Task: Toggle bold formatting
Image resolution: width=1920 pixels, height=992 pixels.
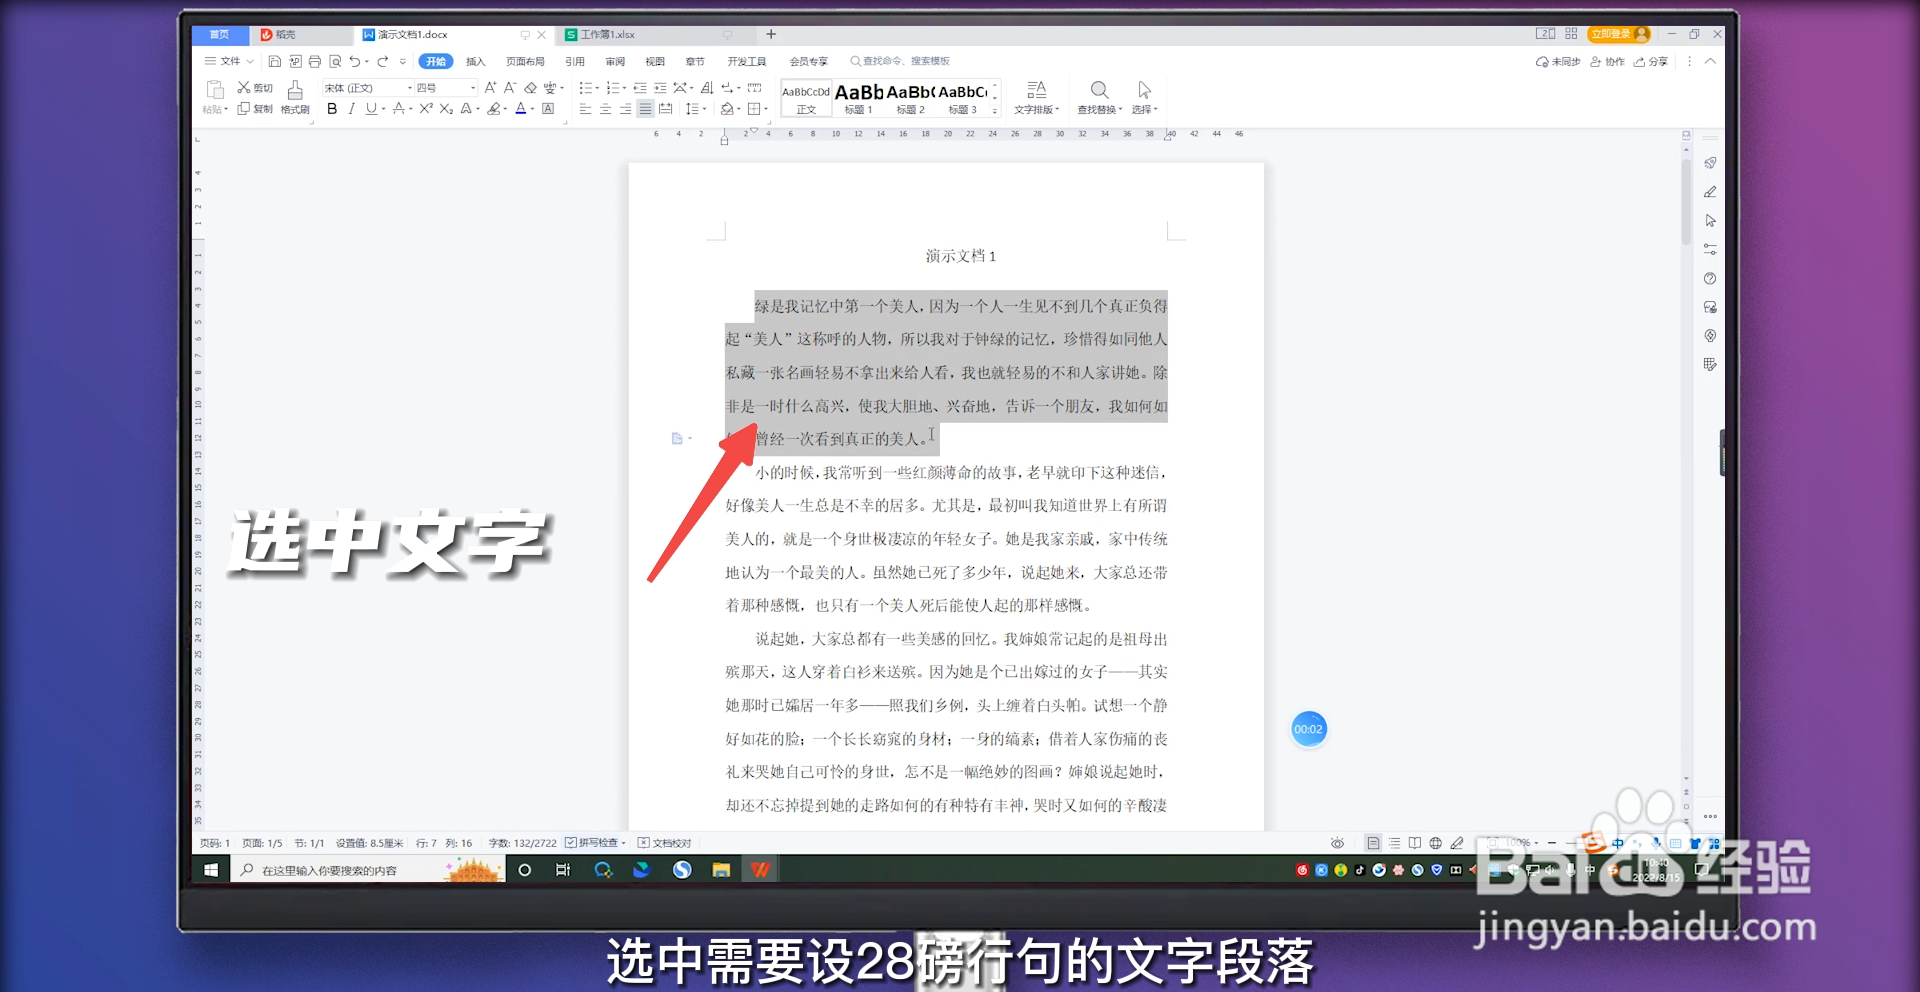Action: (x=332, y=109)
